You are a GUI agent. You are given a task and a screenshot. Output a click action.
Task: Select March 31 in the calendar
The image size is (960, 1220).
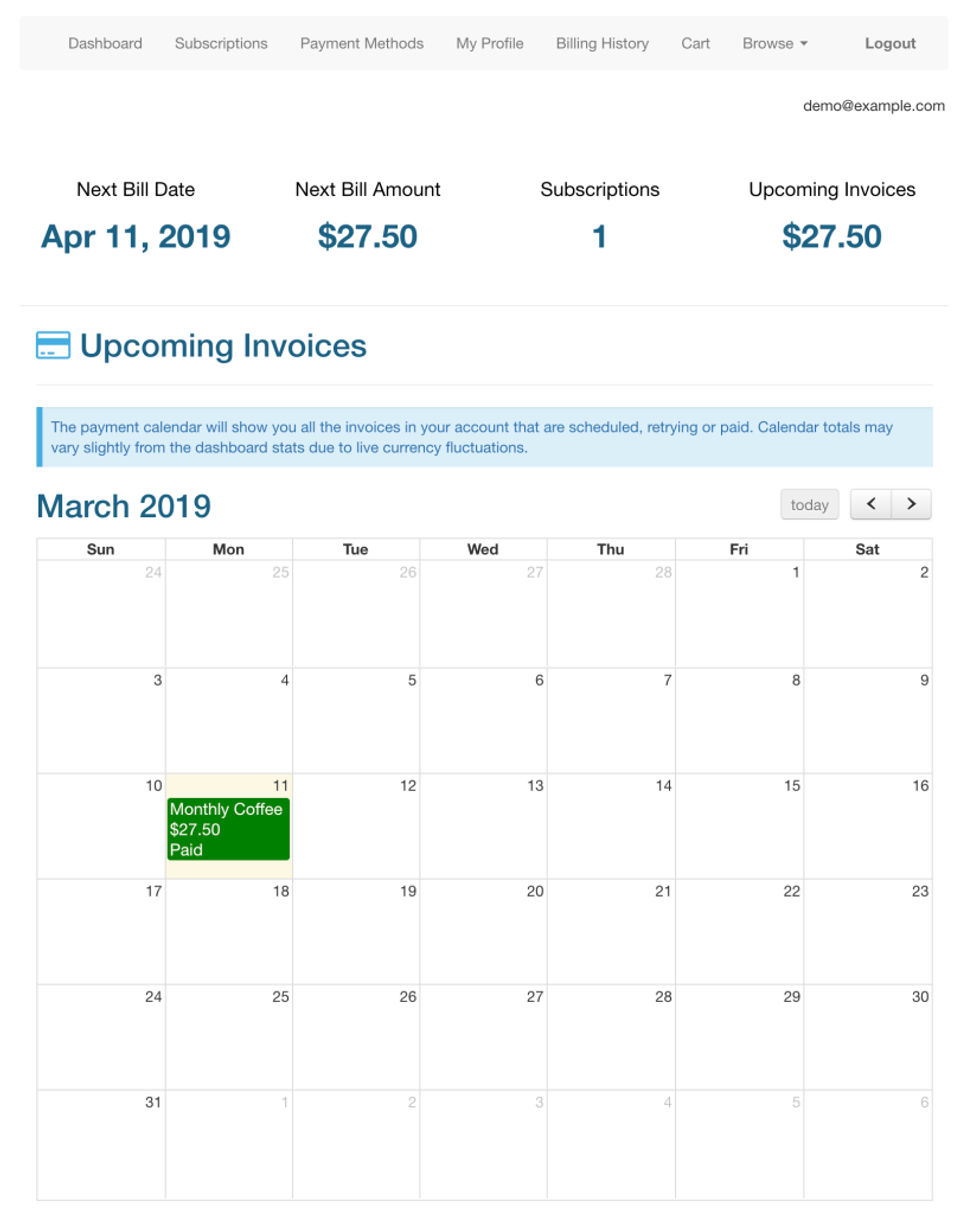coord(101,1144)
